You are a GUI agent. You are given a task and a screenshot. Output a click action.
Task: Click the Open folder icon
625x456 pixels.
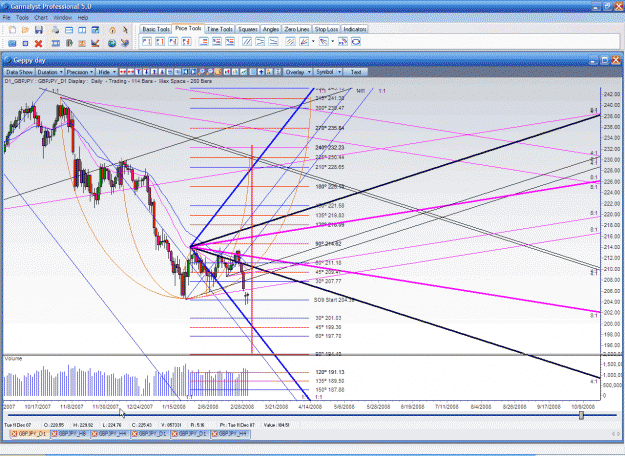(x=26, y=30)
